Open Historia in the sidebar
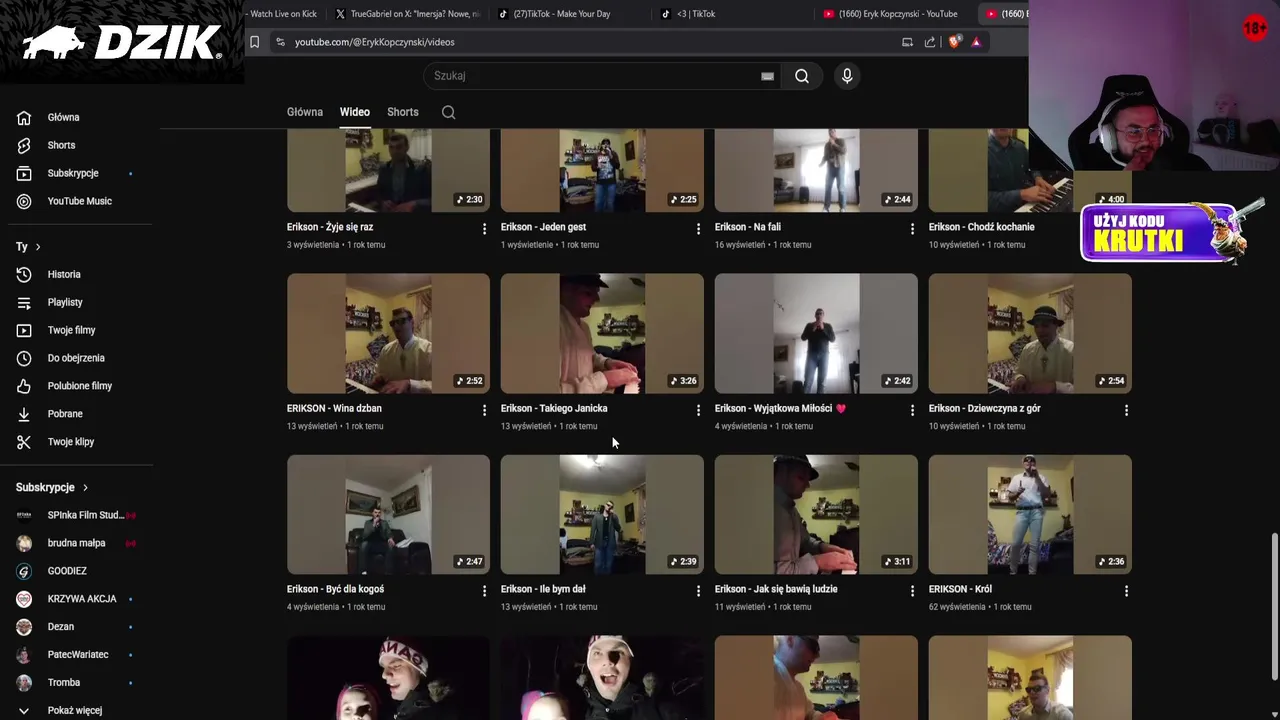This screenshot has height=720, width=1280. 64,274
